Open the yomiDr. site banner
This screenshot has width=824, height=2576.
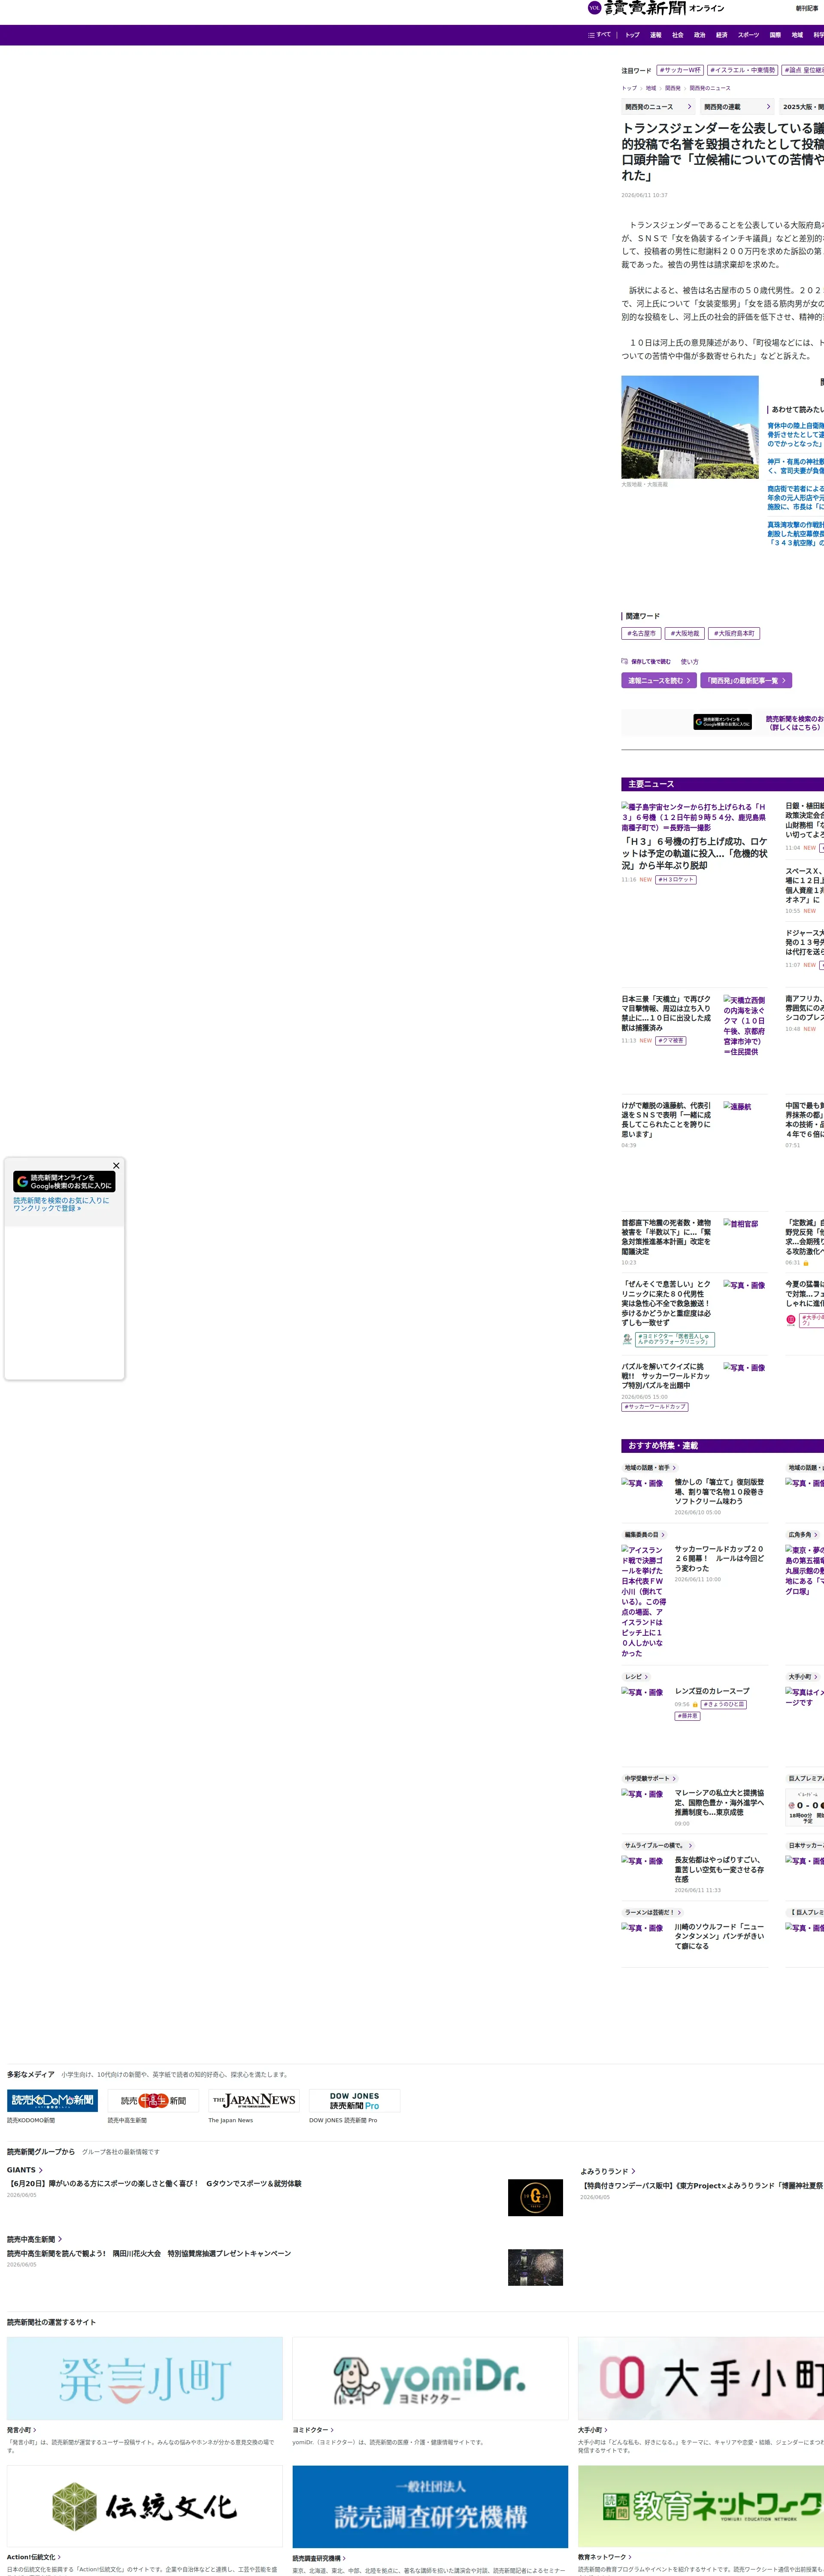pyautogui.click(x=430, y=2378)
